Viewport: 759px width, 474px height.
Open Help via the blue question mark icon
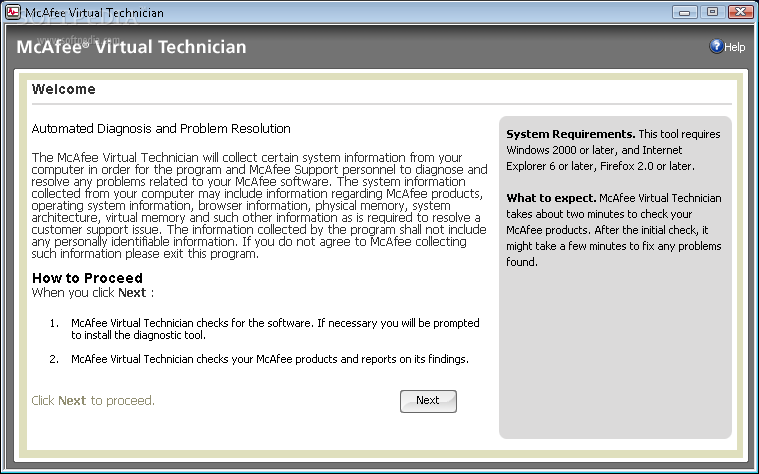click(x=716, y=46)
